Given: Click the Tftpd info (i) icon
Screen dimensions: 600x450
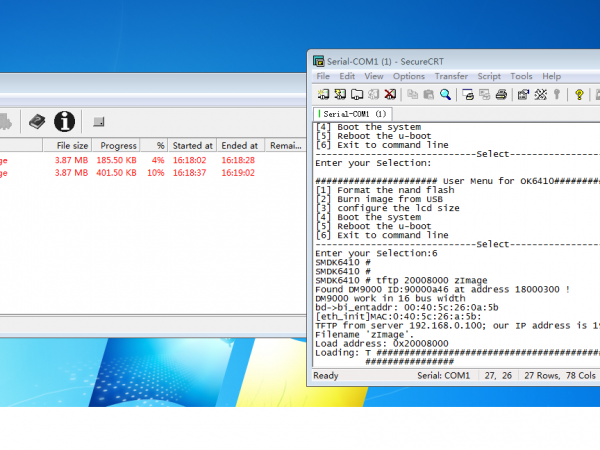Looking at the screenshot, I should (x=65, y=121).
